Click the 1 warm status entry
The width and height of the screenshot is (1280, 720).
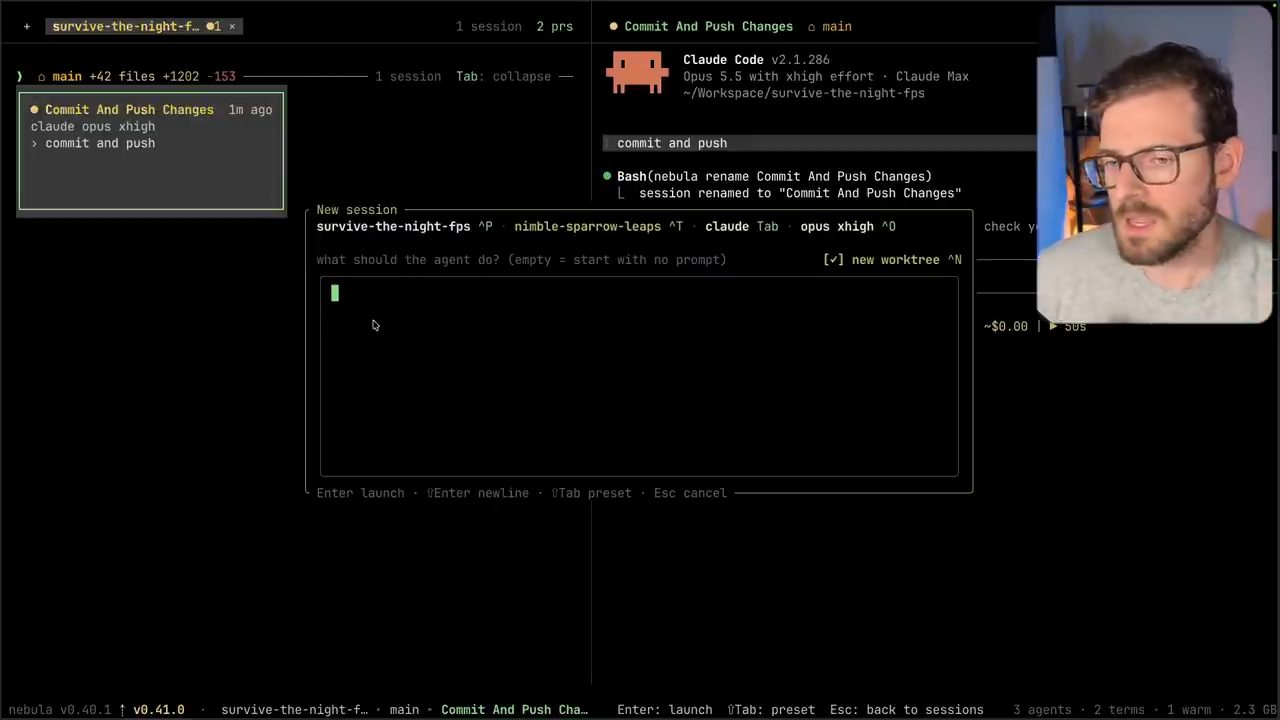tap(1189, 710)
